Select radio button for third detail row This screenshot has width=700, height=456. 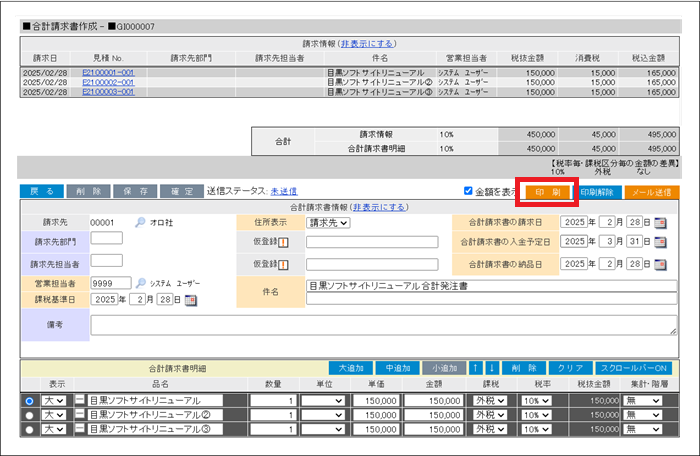click(x=29, y=430)
